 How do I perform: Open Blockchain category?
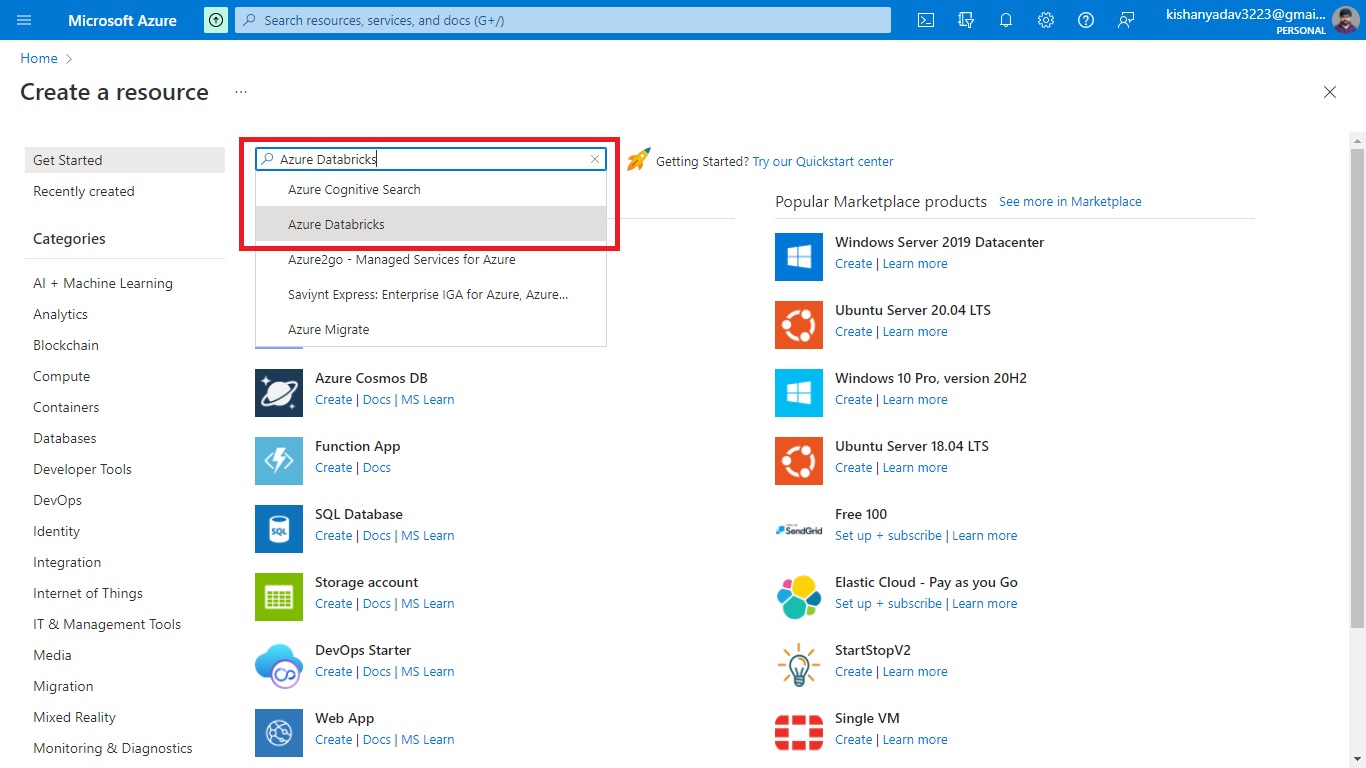coord(66,345)
